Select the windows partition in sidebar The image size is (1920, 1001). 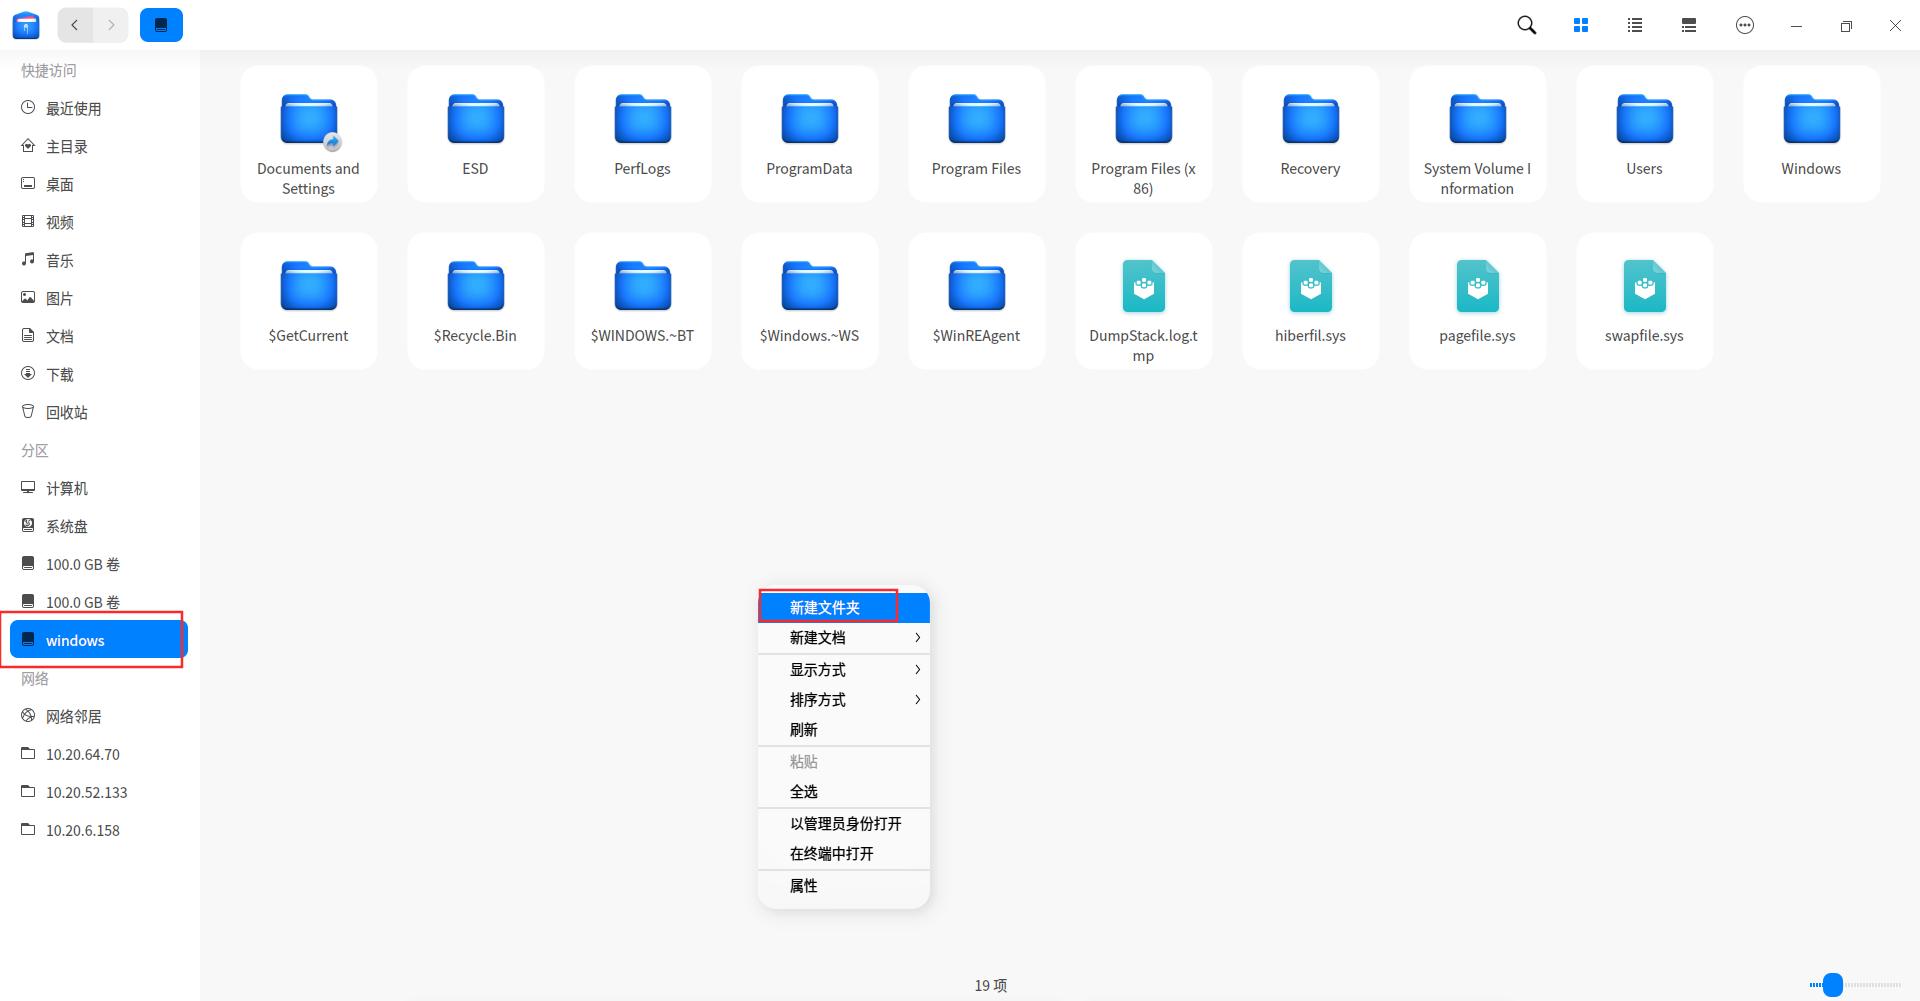point(99,640)
